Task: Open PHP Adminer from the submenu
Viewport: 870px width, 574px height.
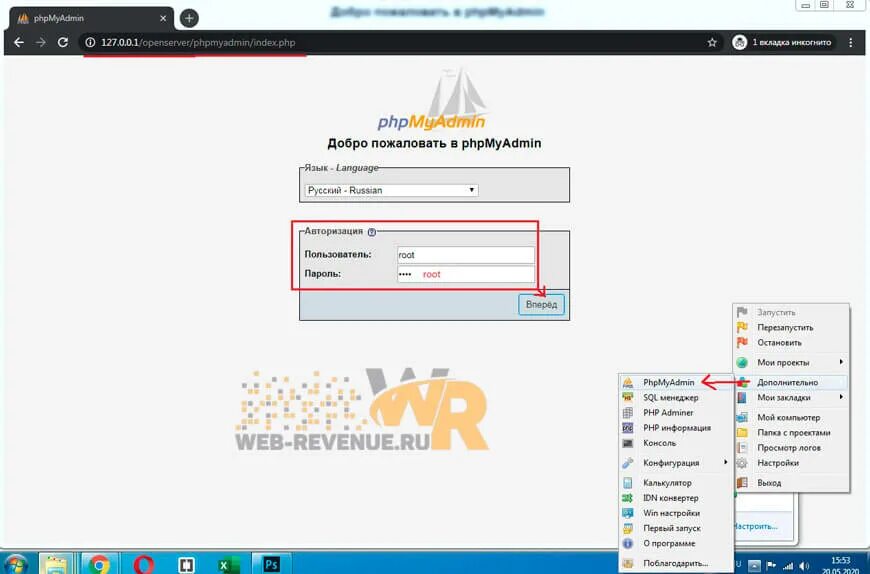Action: (x=676, y=413)
